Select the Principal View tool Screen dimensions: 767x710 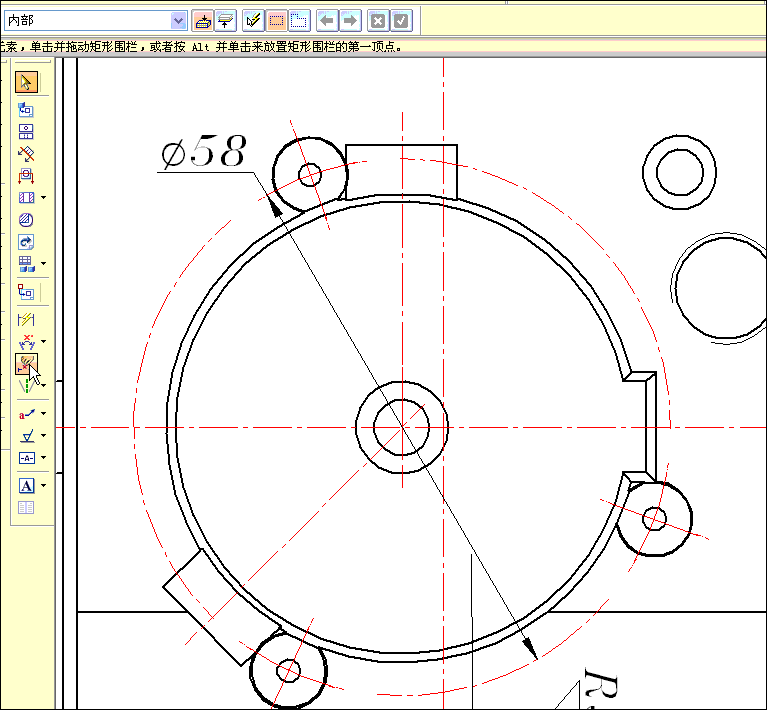coord(26,132)
